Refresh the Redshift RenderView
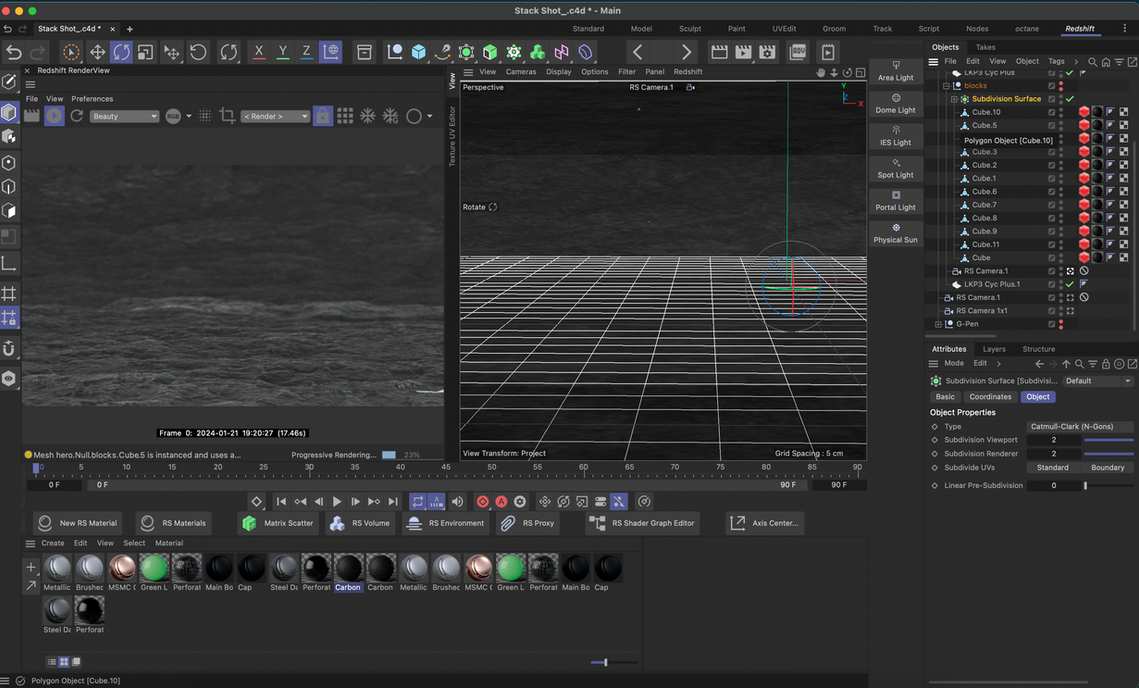Viewport: 1139px width, 688px height. click(76, 116)
